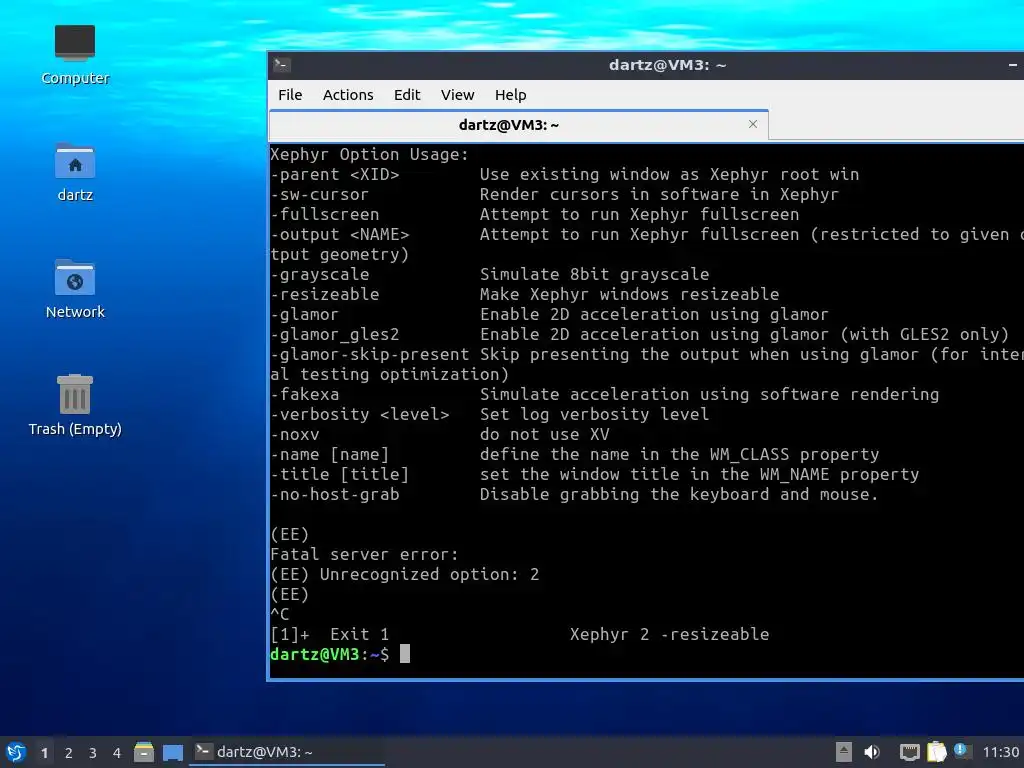Open the network connection tray icon

[909, 752]
